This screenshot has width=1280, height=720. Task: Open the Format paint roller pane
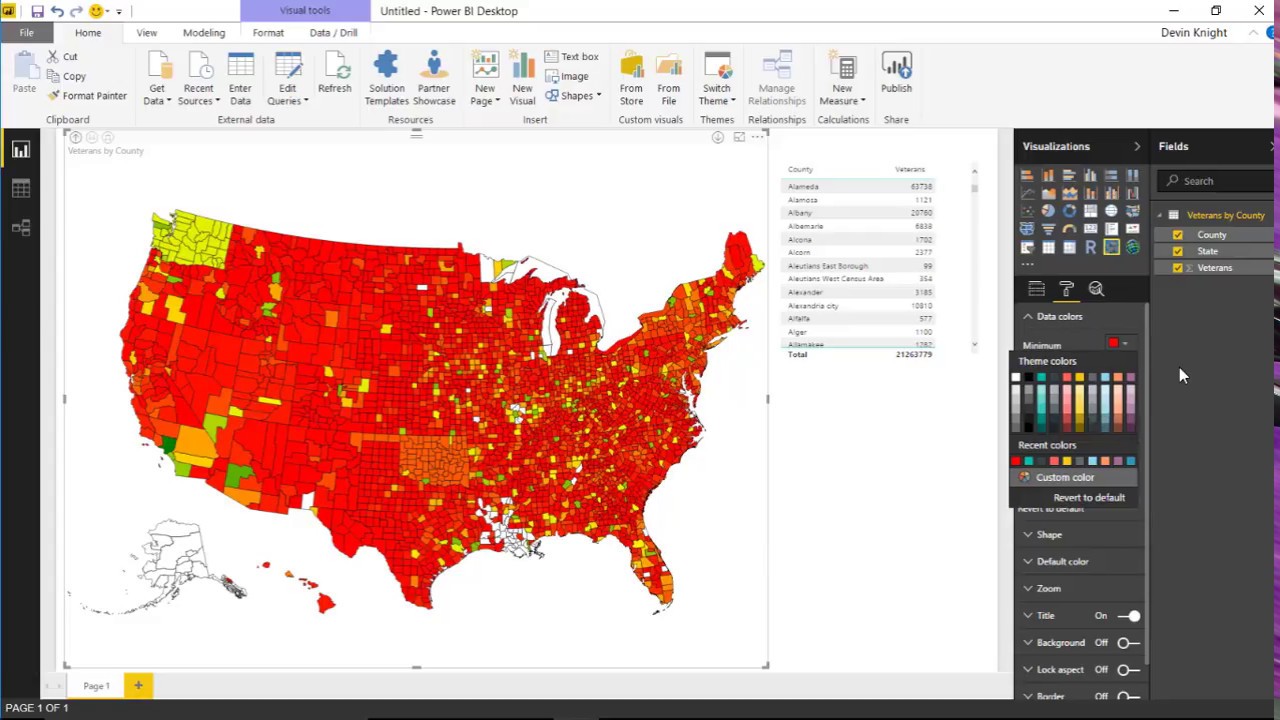point(1066,289)
